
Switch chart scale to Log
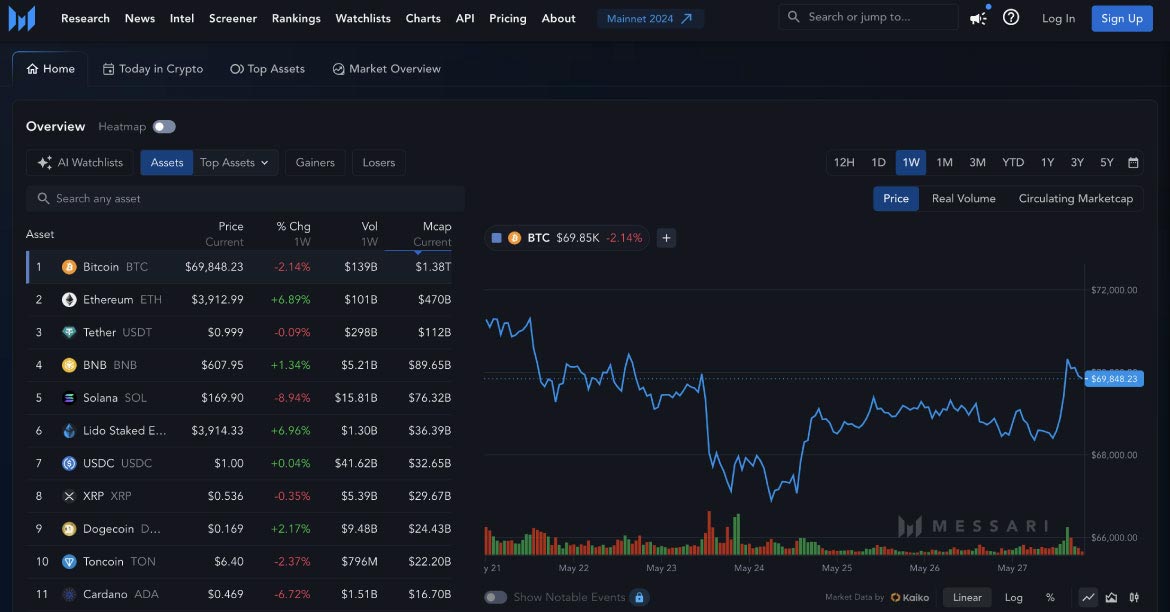tap(1014, 596)
